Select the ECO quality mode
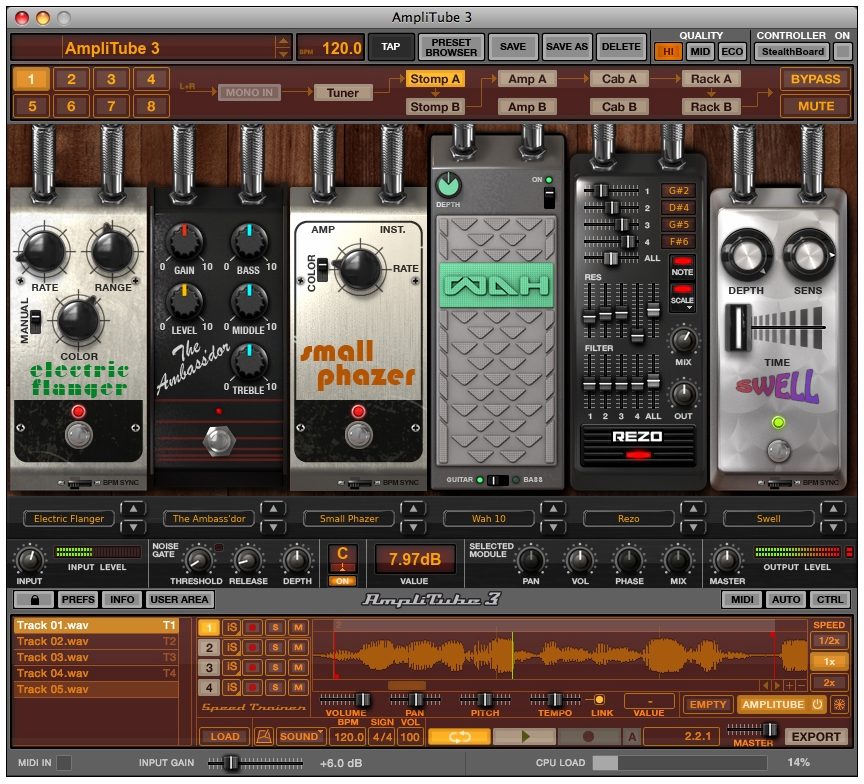 point(732,52)
